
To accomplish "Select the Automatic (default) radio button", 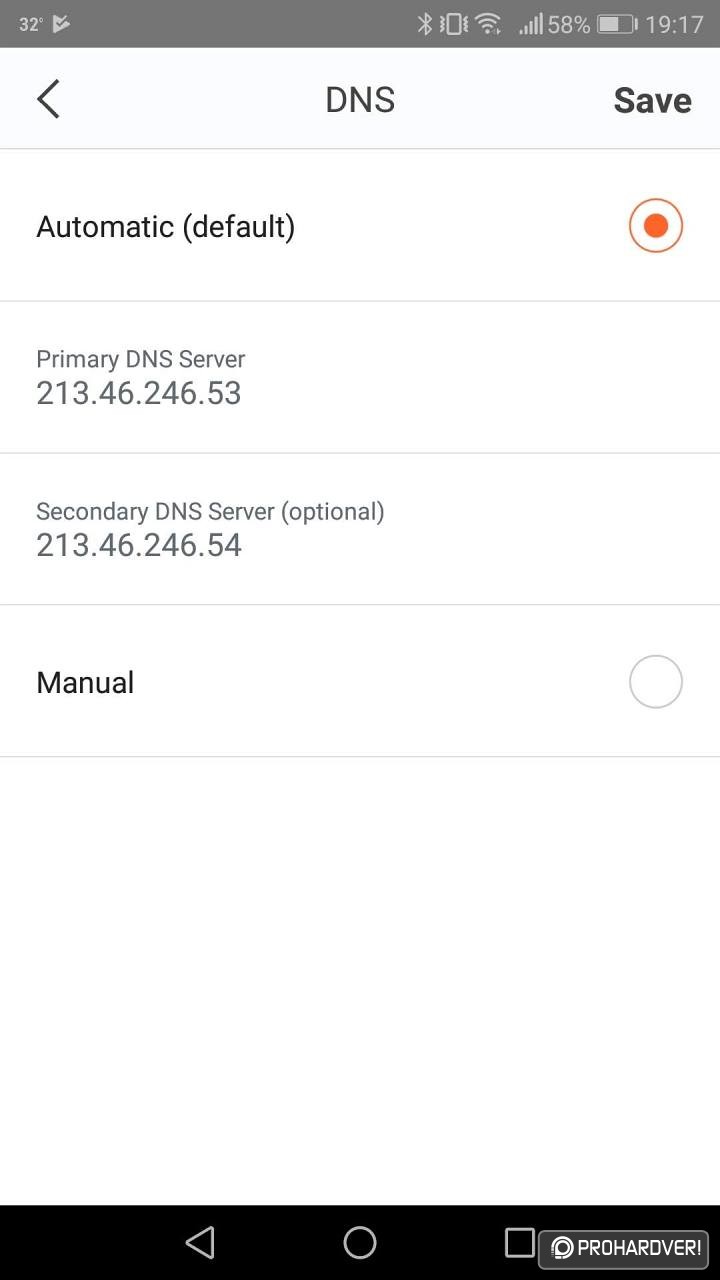I will pyautogui.click(x=656, y=226).
